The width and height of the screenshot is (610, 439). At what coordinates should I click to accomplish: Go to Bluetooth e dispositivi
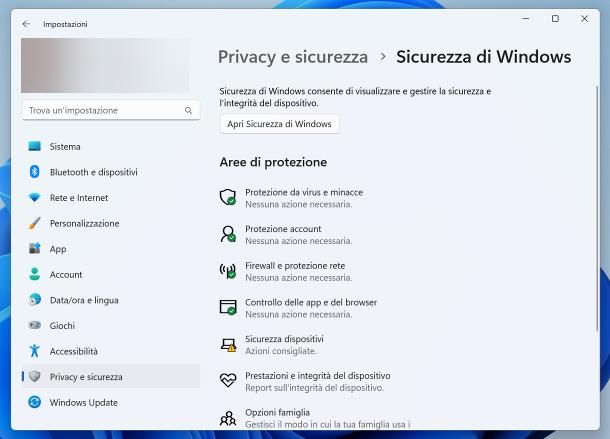[111, 172]
